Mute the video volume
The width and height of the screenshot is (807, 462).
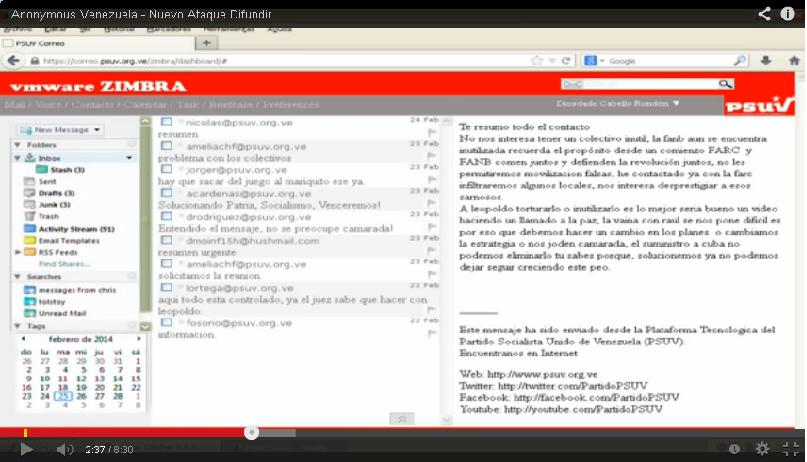[x=64, y=450]
